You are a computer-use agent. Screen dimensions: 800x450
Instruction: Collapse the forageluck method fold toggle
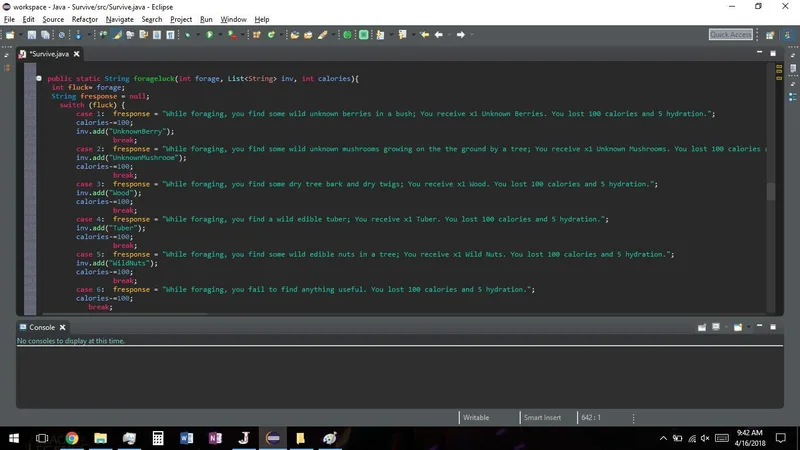39,79
